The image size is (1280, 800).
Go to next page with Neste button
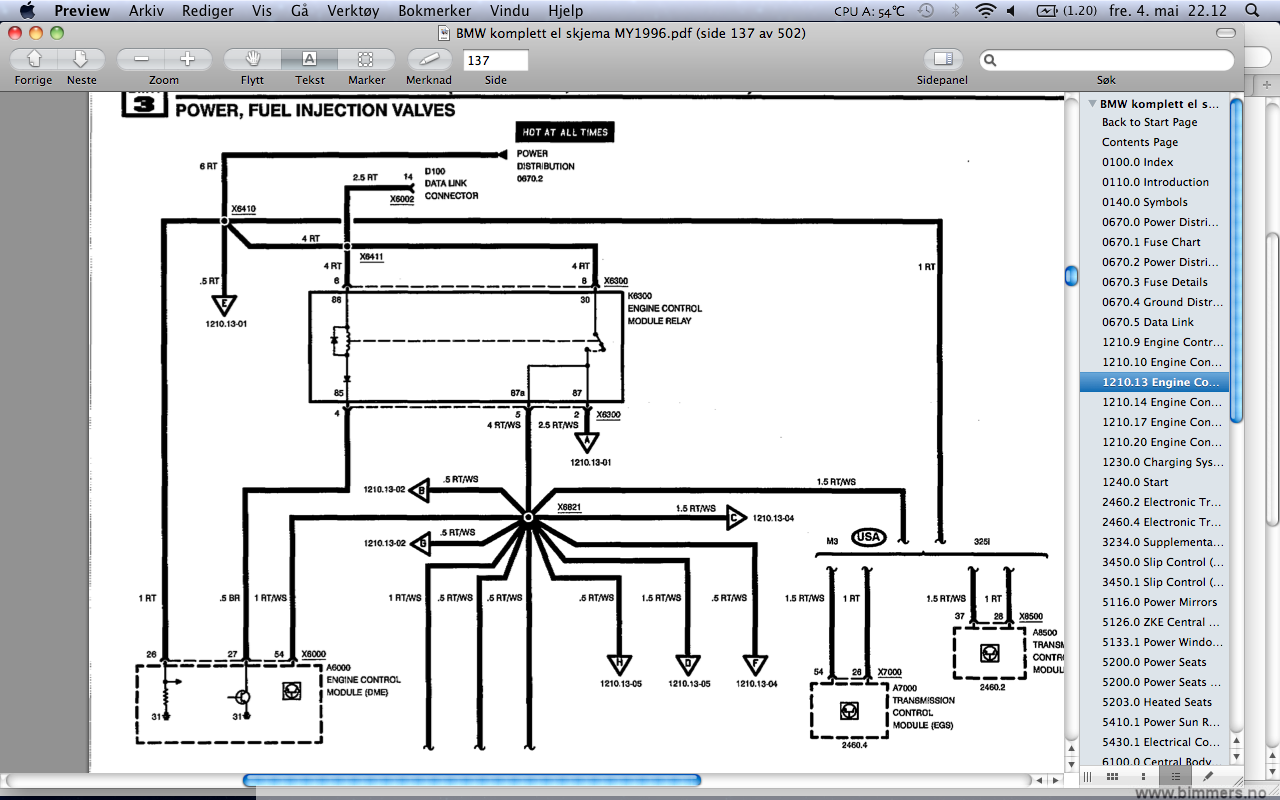click(81, 59)
